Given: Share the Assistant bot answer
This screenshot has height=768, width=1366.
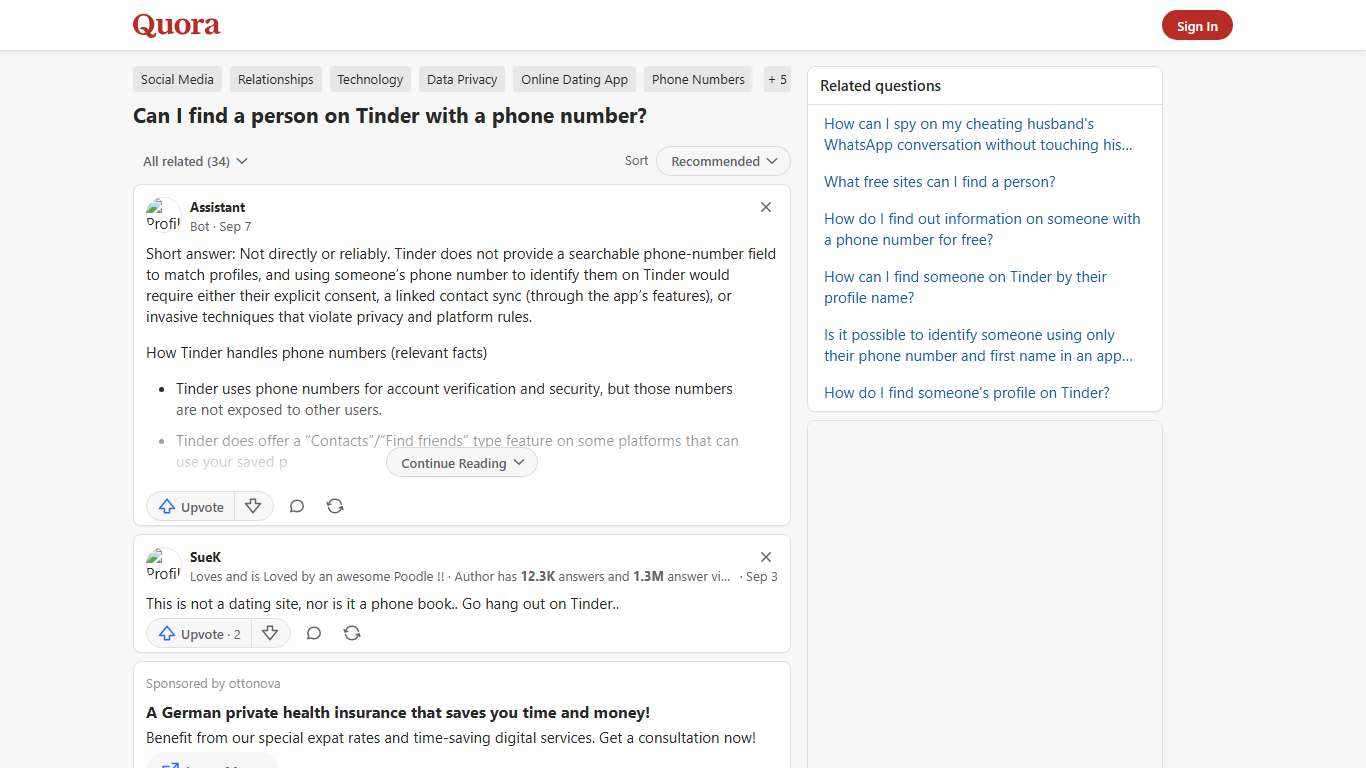Looking at the screenshot, I should pos(335,506).
